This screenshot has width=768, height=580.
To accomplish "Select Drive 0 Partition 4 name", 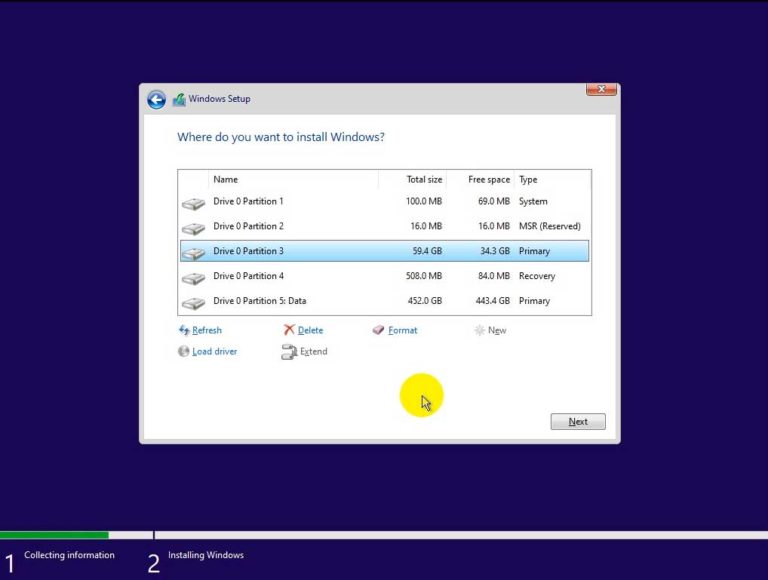I will point(248,276).
